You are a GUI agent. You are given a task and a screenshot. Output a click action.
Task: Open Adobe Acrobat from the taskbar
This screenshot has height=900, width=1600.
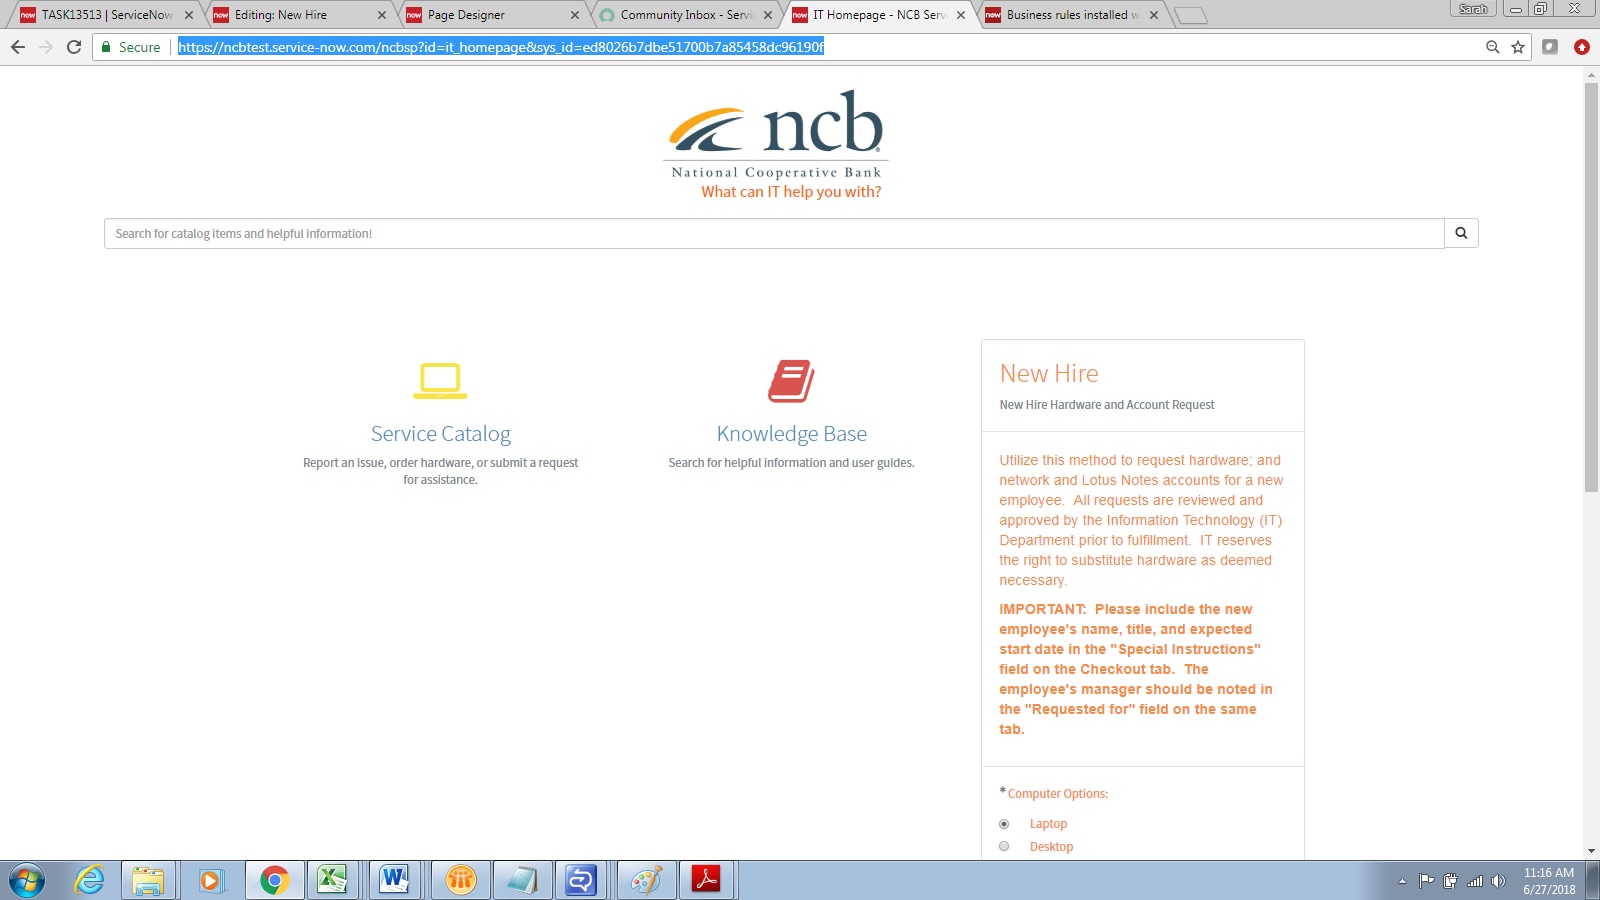(707, 881)
